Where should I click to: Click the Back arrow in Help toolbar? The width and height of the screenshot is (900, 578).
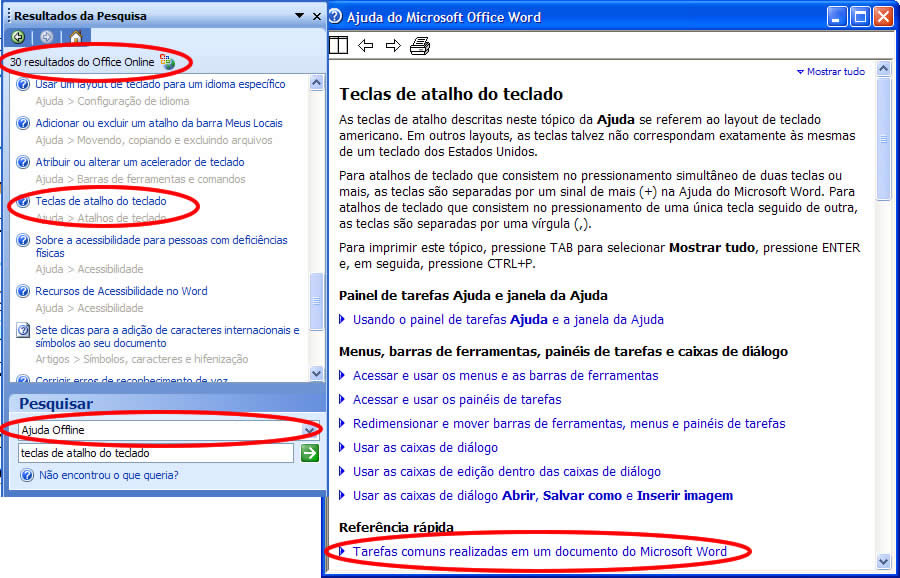pos(366,45)
